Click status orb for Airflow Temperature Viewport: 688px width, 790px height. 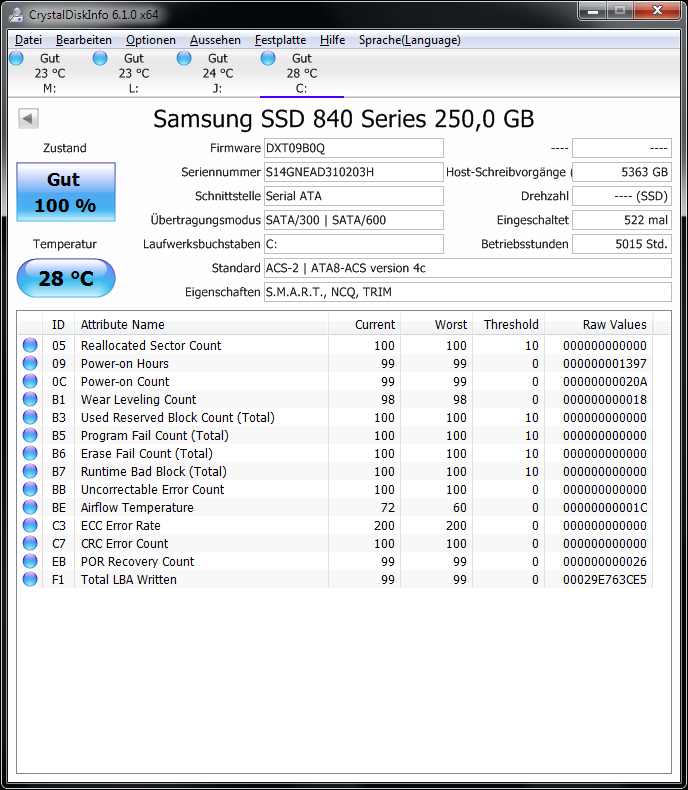click(30, 507)
